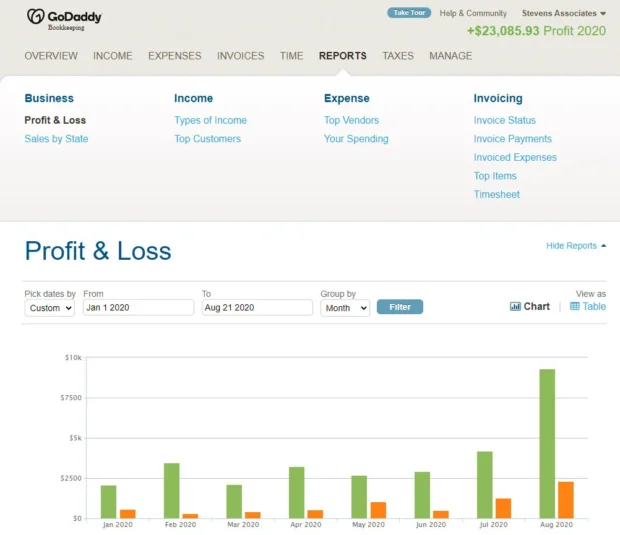Open the TIME tab
Screen dimensions: 620x535
tap(291, 56)
